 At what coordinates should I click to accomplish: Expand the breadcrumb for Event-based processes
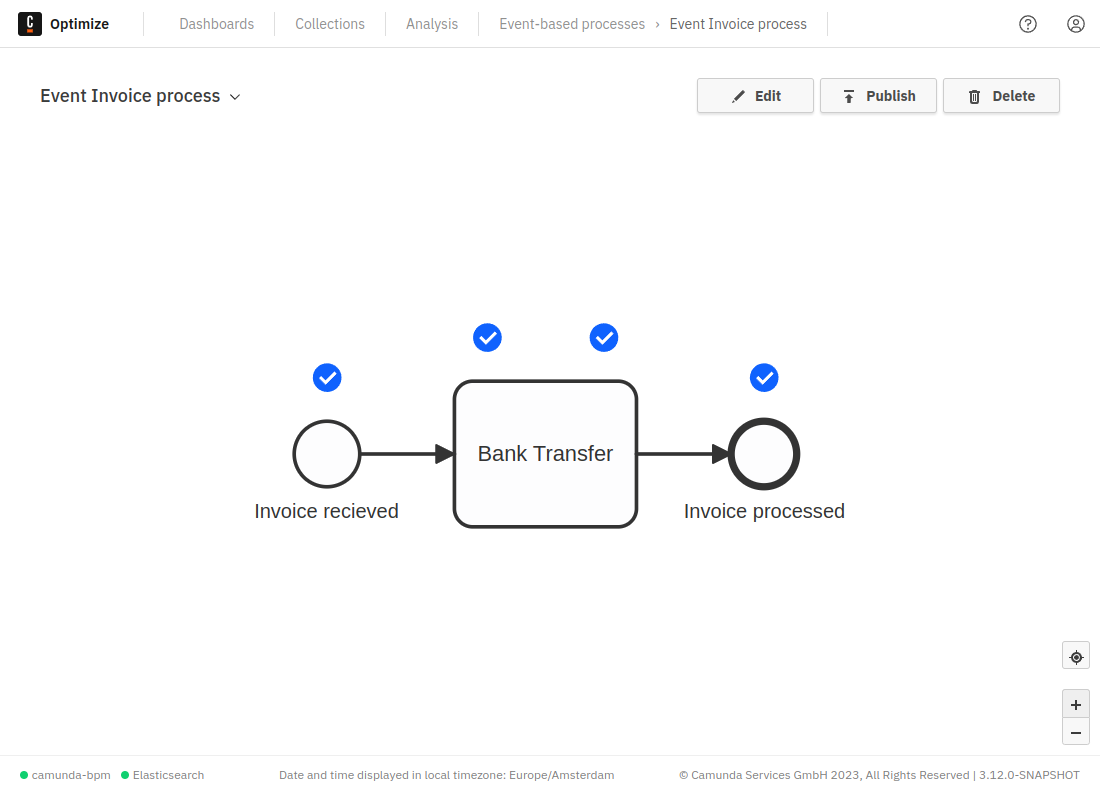pos(572,23)
